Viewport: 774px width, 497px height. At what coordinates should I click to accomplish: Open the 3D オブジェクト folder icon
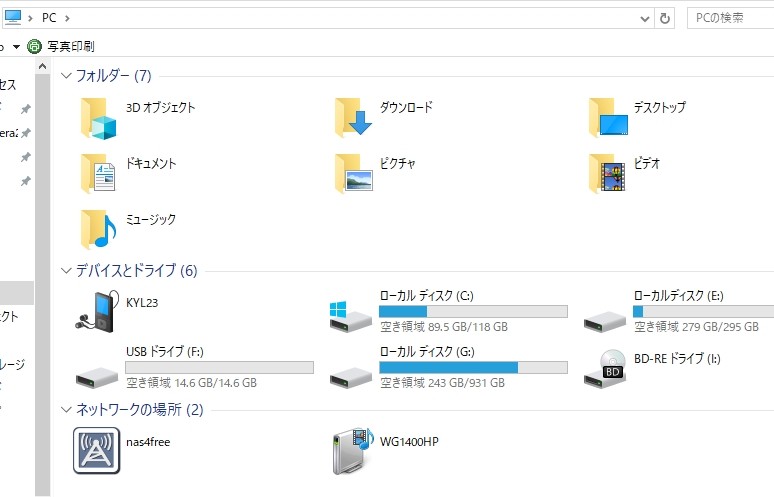[98, 118]
